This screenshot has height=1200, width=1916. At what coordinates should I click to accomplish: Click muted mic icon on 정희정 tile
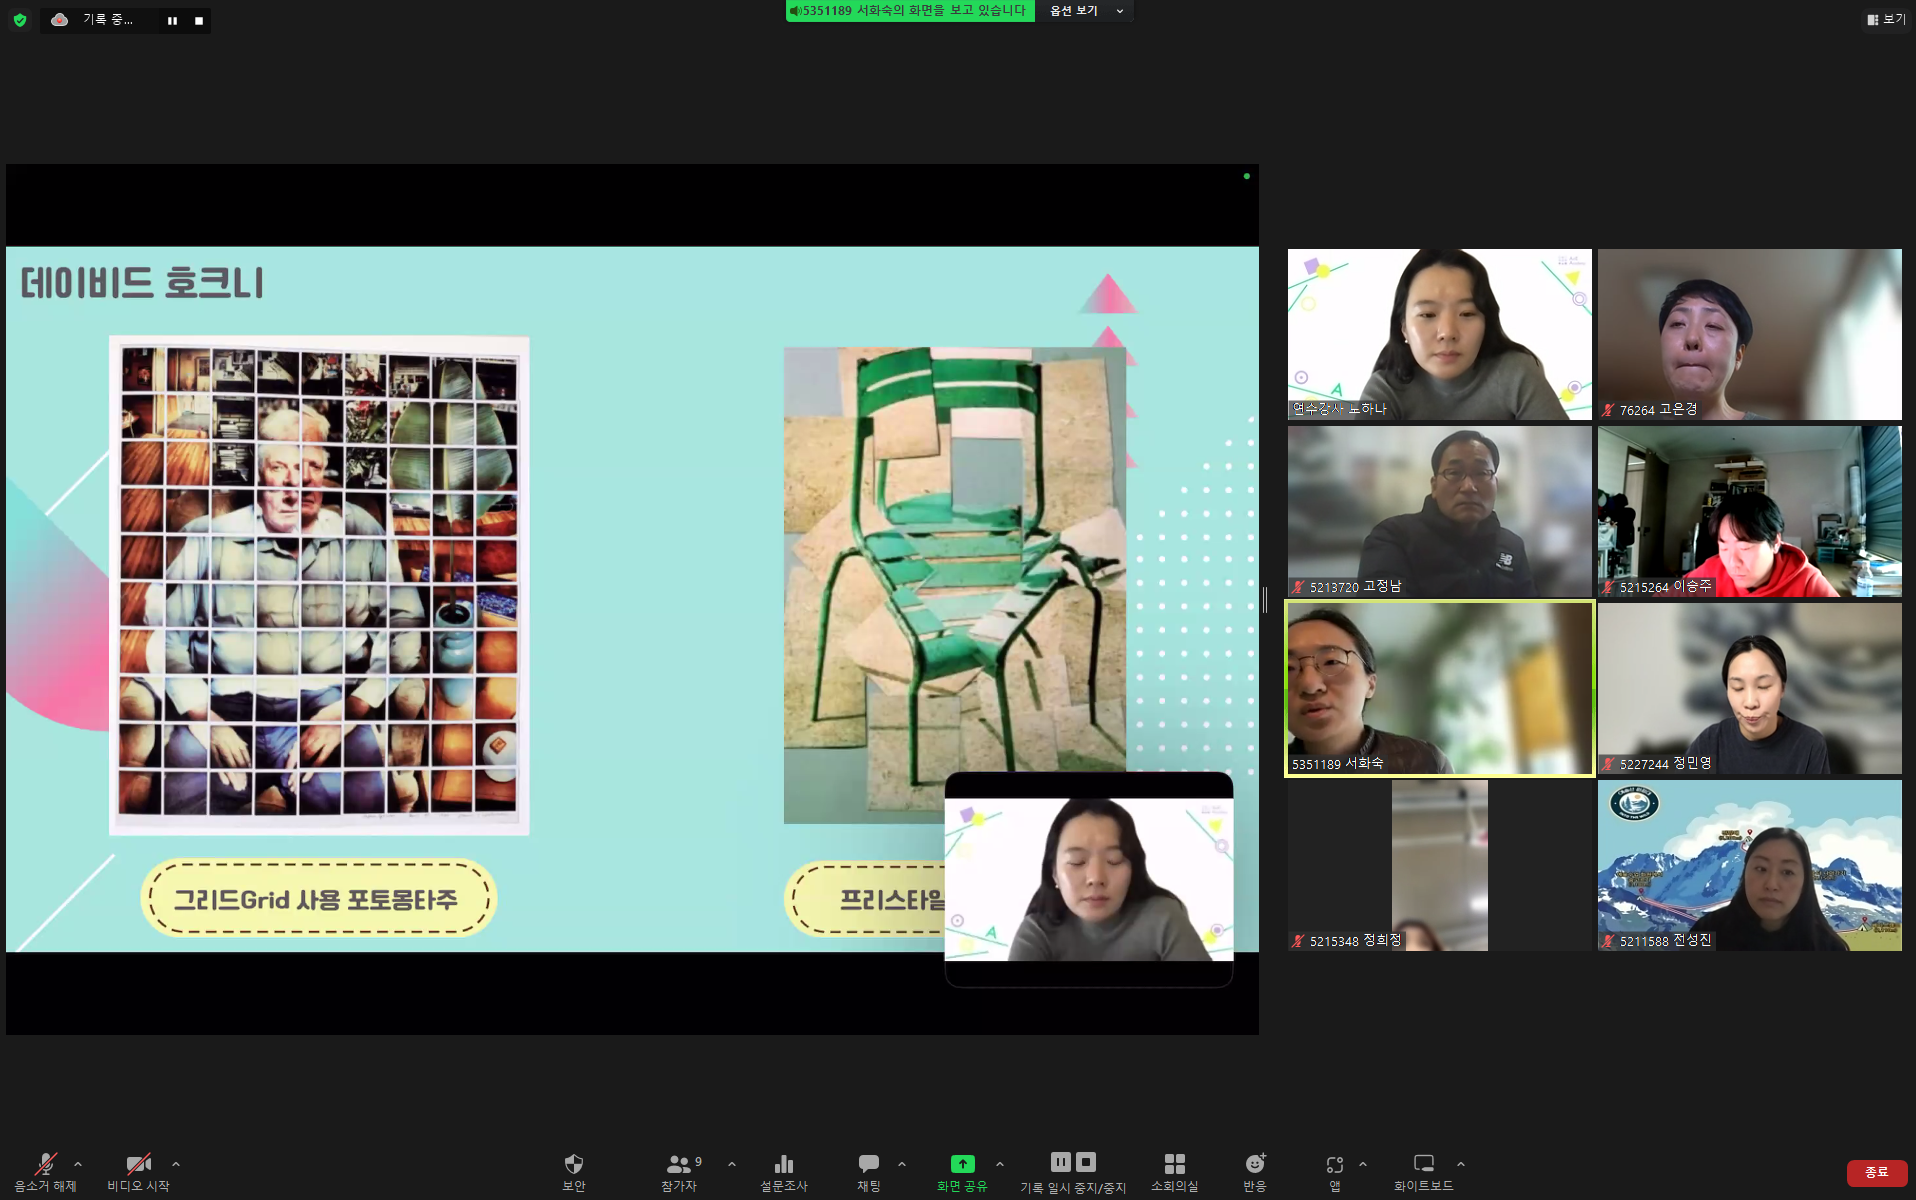point(1298,941)
